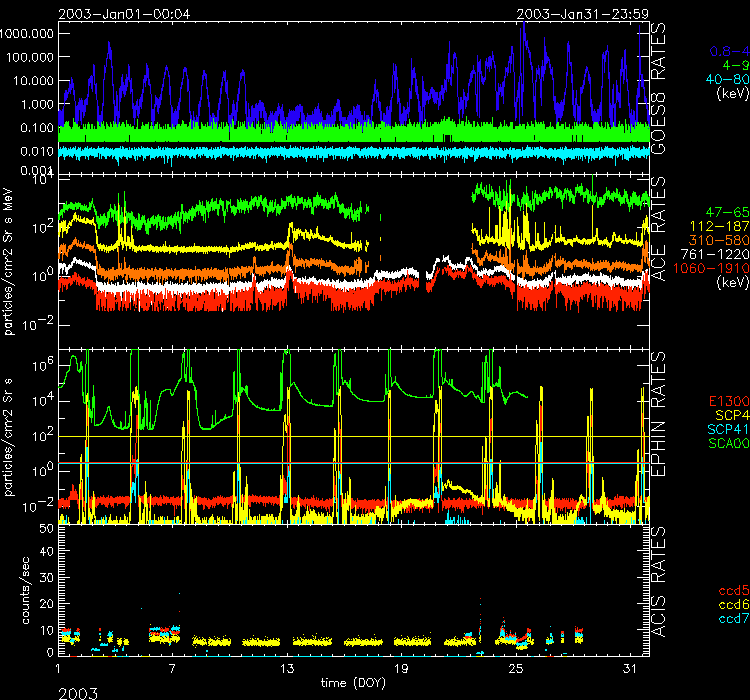
Task: Click the end date 2003-Jan31-23:59 header
Action: [x=582, y=14]
